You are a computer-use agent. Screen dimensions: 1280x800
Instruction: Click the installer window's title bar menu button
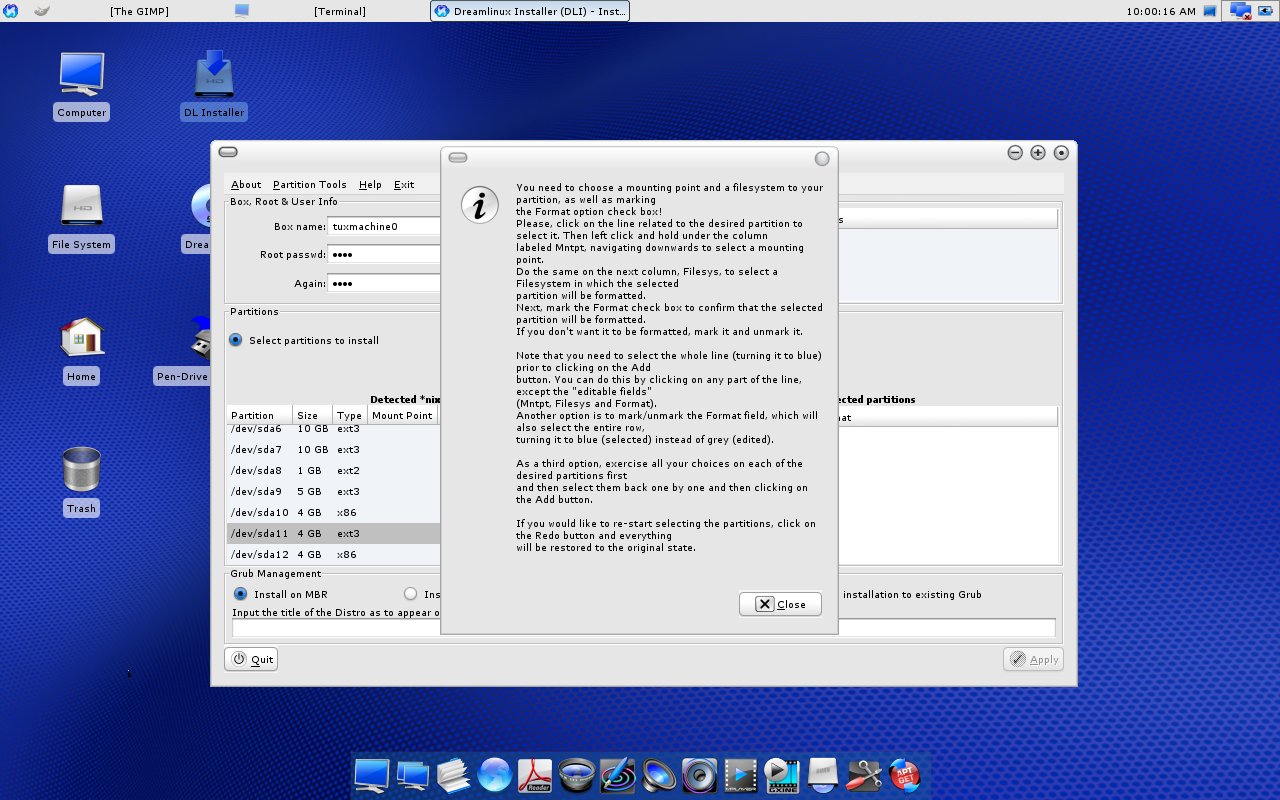(x=228, y=152)
